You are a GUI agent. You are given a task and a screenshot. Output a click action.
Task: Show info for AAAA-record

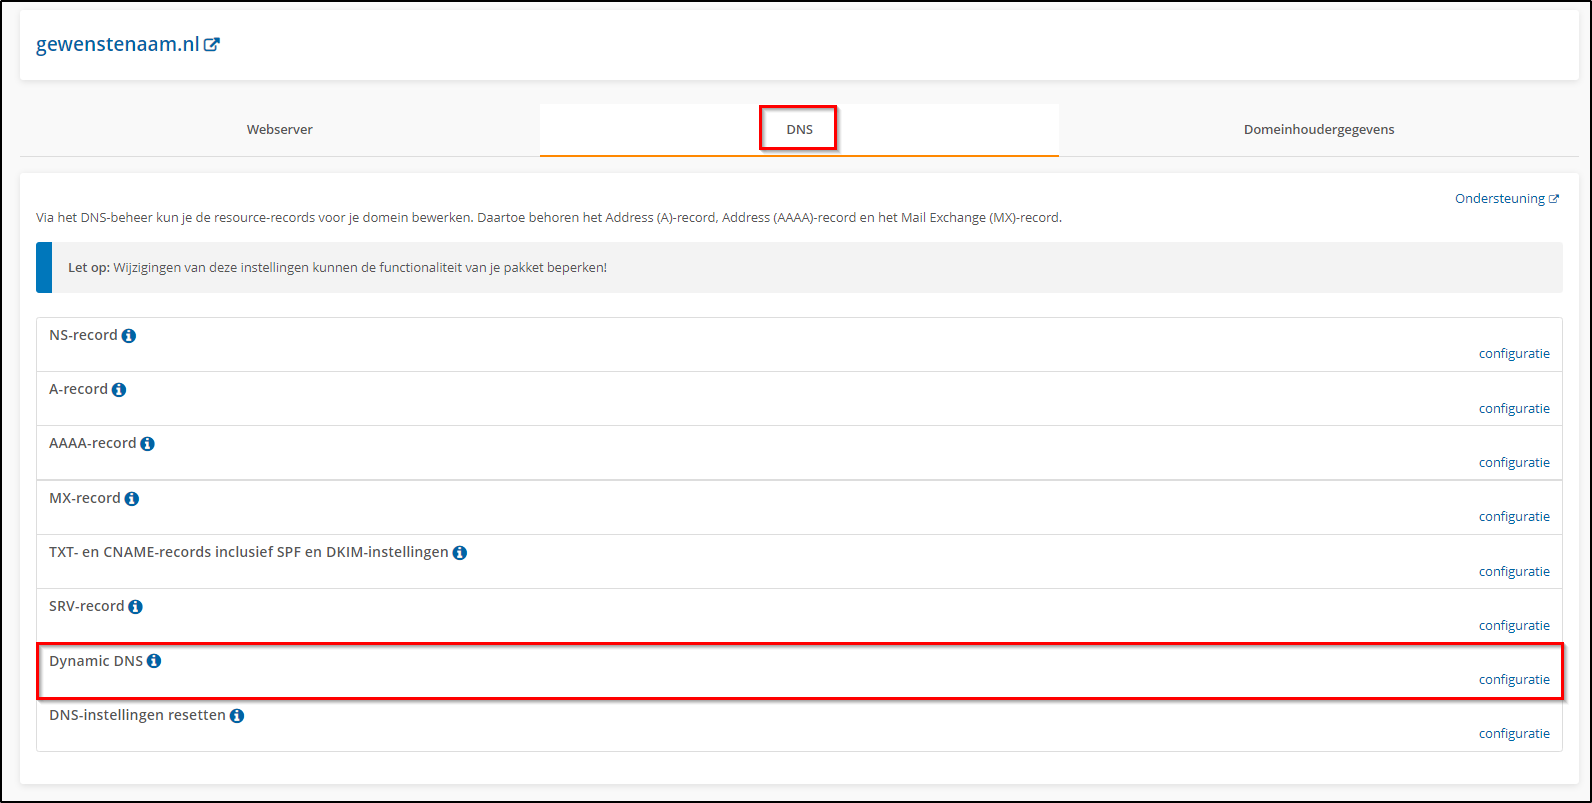(147, 444)
